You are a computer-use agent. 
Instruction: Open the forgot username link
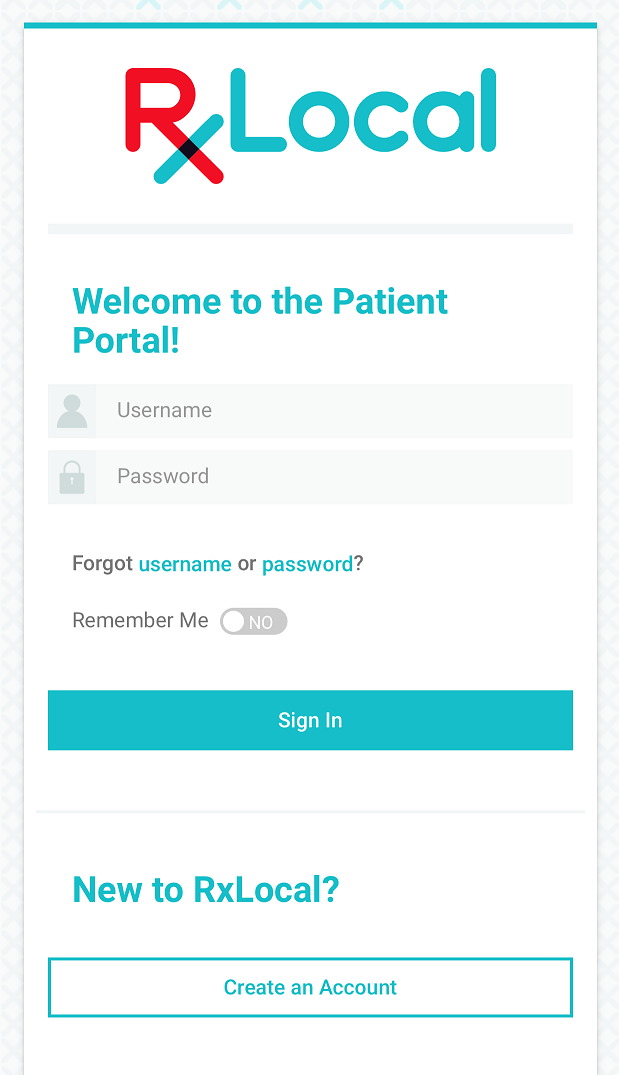[185, 564]
